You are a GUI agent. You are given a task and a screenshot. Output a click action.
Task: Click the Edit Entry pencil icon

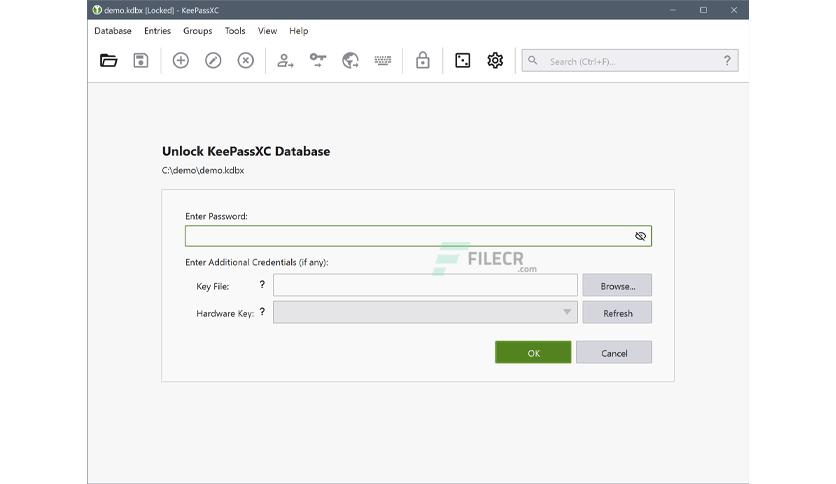point(213,60)
